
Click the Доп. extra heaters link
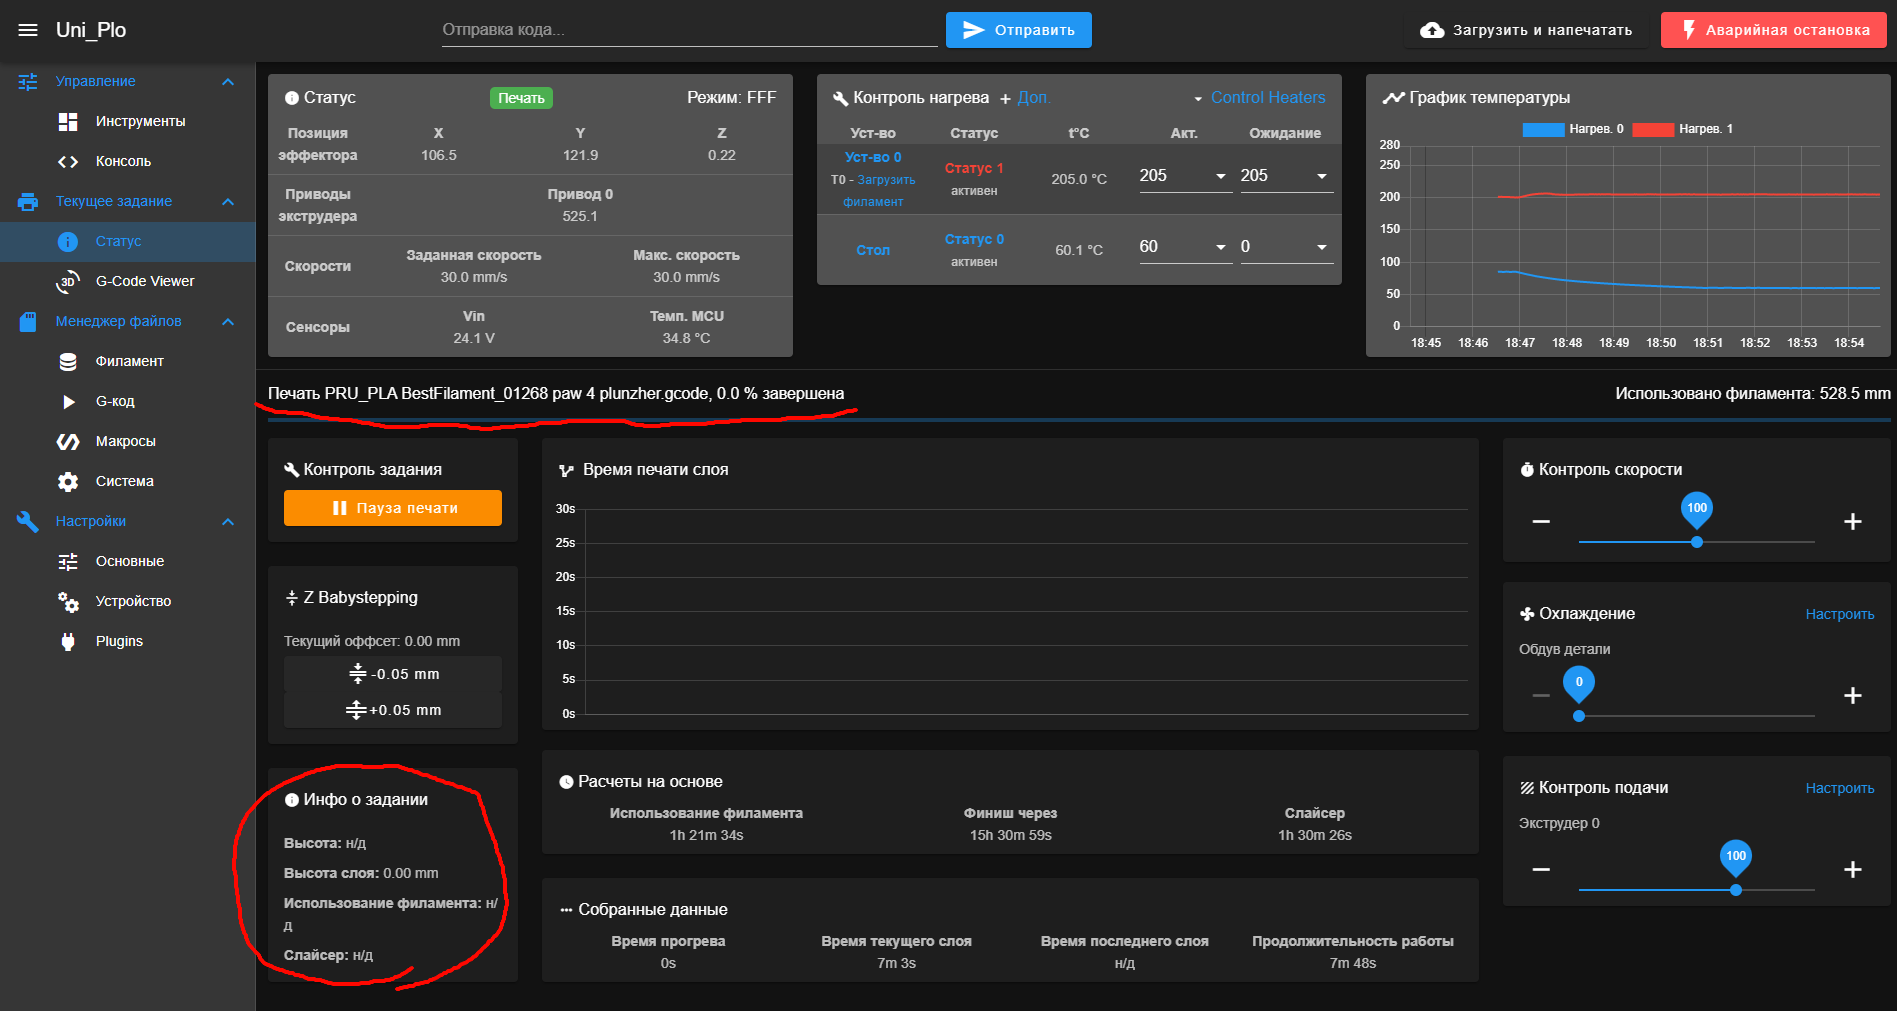coord(1033,97)
